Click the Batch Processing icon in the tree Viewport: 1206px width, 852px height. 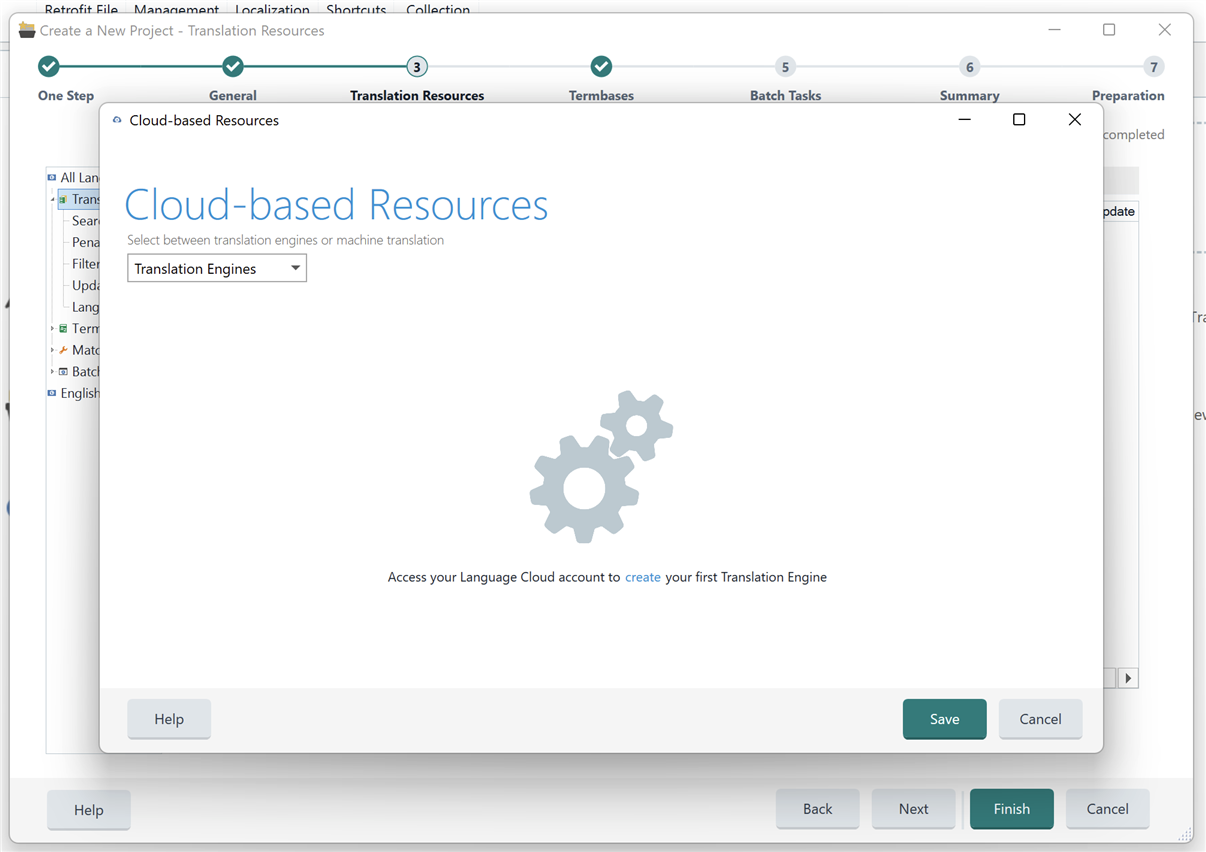click(x=63, y=371)
